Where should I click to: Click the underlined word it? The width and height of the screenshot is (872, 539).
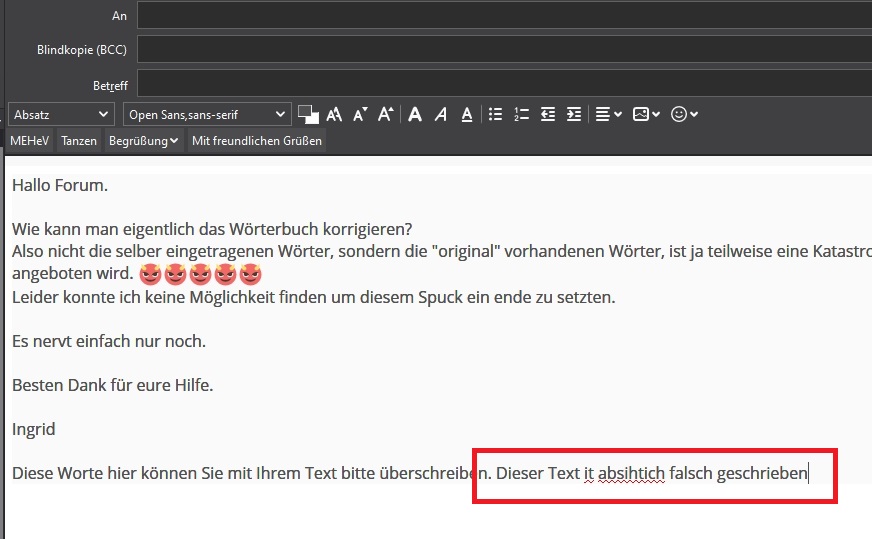[x=589, y=473]
